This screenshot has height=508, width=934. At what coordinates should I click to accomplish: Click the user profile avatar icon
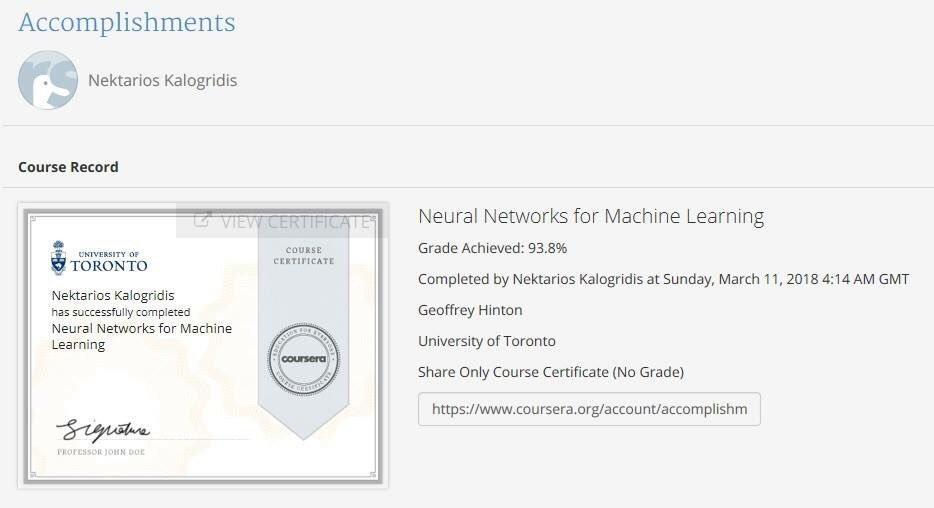coord(48,80)
